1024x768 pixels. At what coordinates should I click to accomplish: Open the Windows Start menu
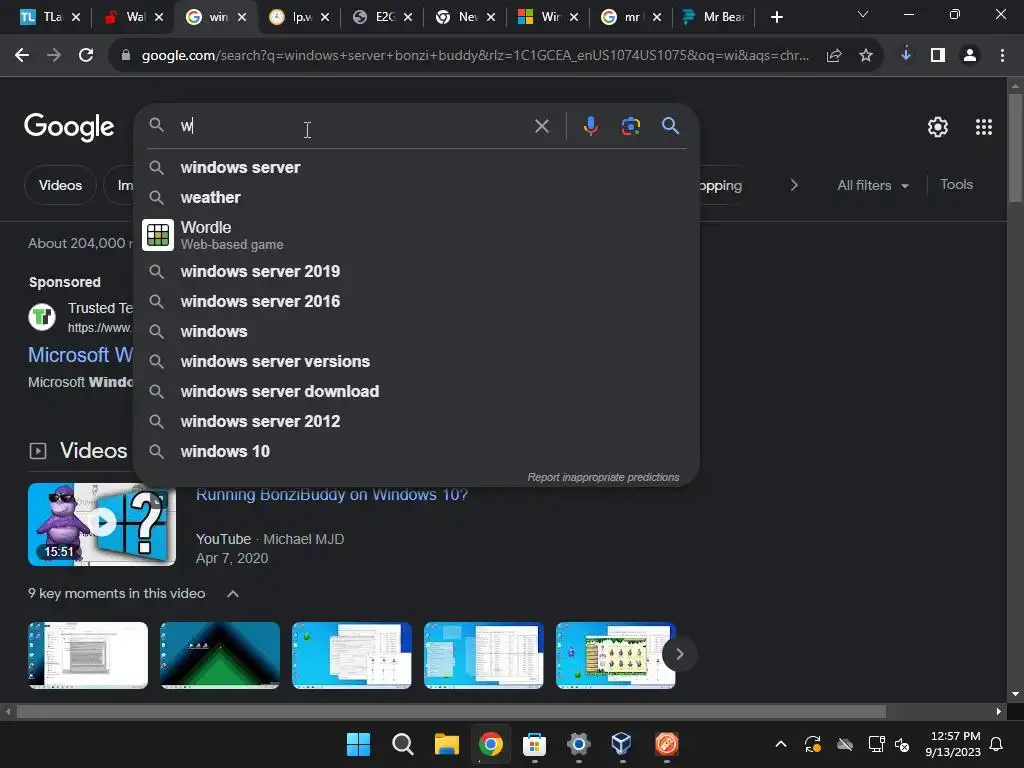tap(358, 744)
